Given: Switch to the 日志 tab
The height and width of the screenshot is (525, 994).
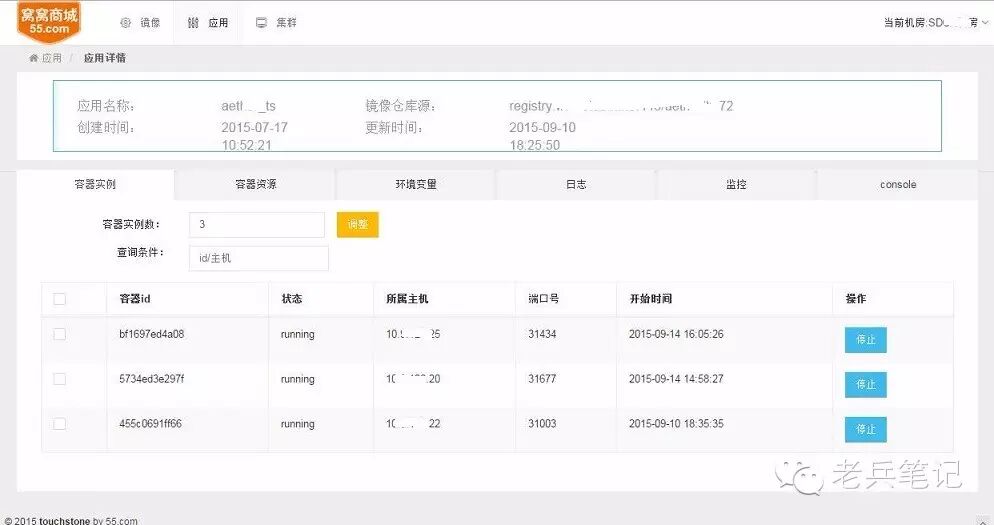Looking at the screenshot, I should pos(576,185).
